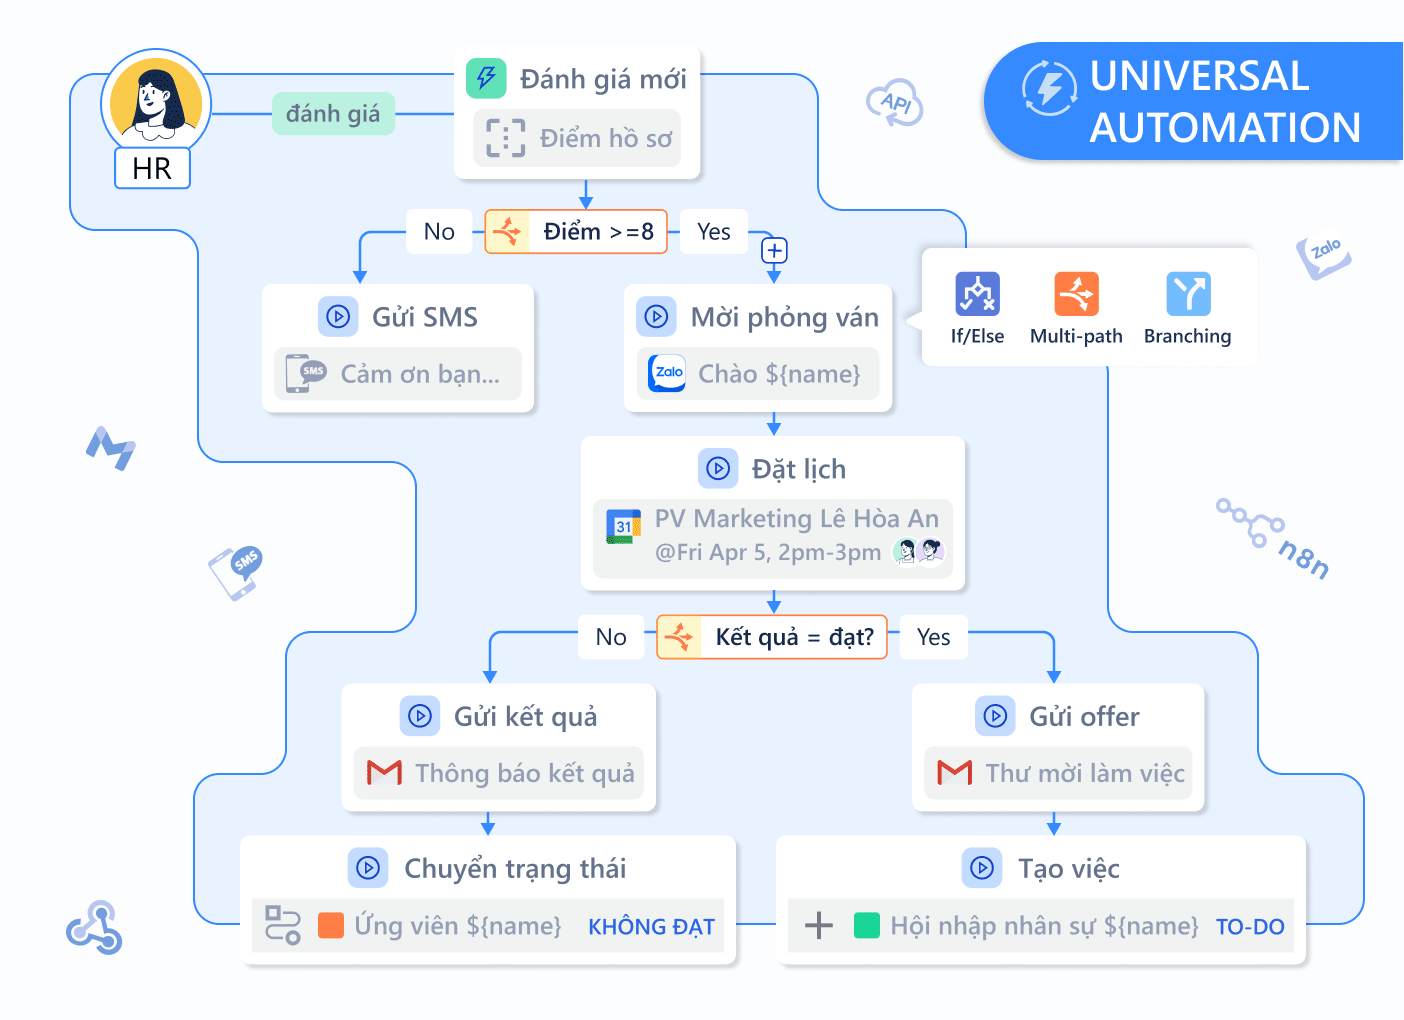
Task: Click the @Fri Apr 5, 2pm-3pm time text
Action: click(x=768, y=552)
